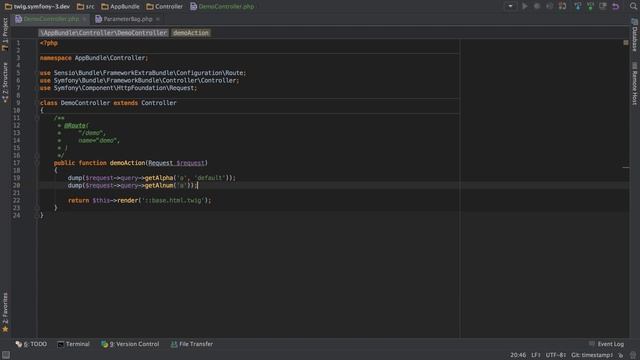Screen dimensions: 640x360
Task: Open the Event Log
Action: [x=607, y=344]
